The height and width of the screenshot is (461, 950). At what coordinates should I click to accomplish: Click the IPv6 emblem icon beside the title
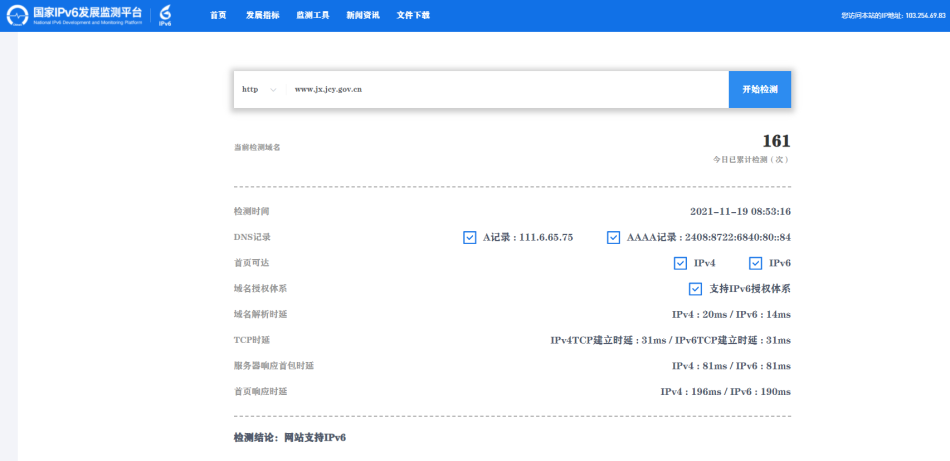point(166,15)
